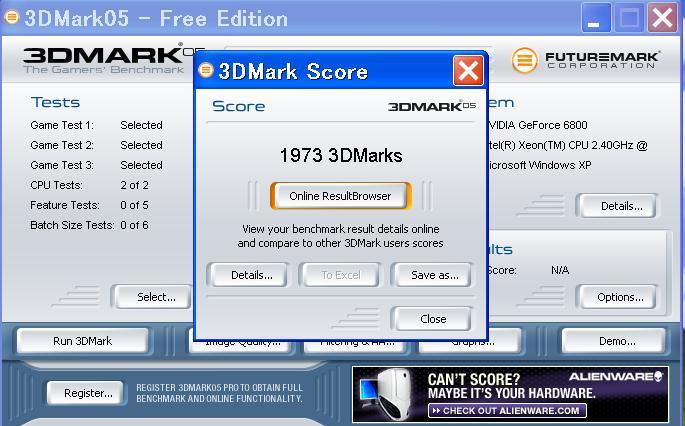Click the Game Test 1 Selected value
The height and width of the screenshot is (426, 685).
[x=141, y=125]
